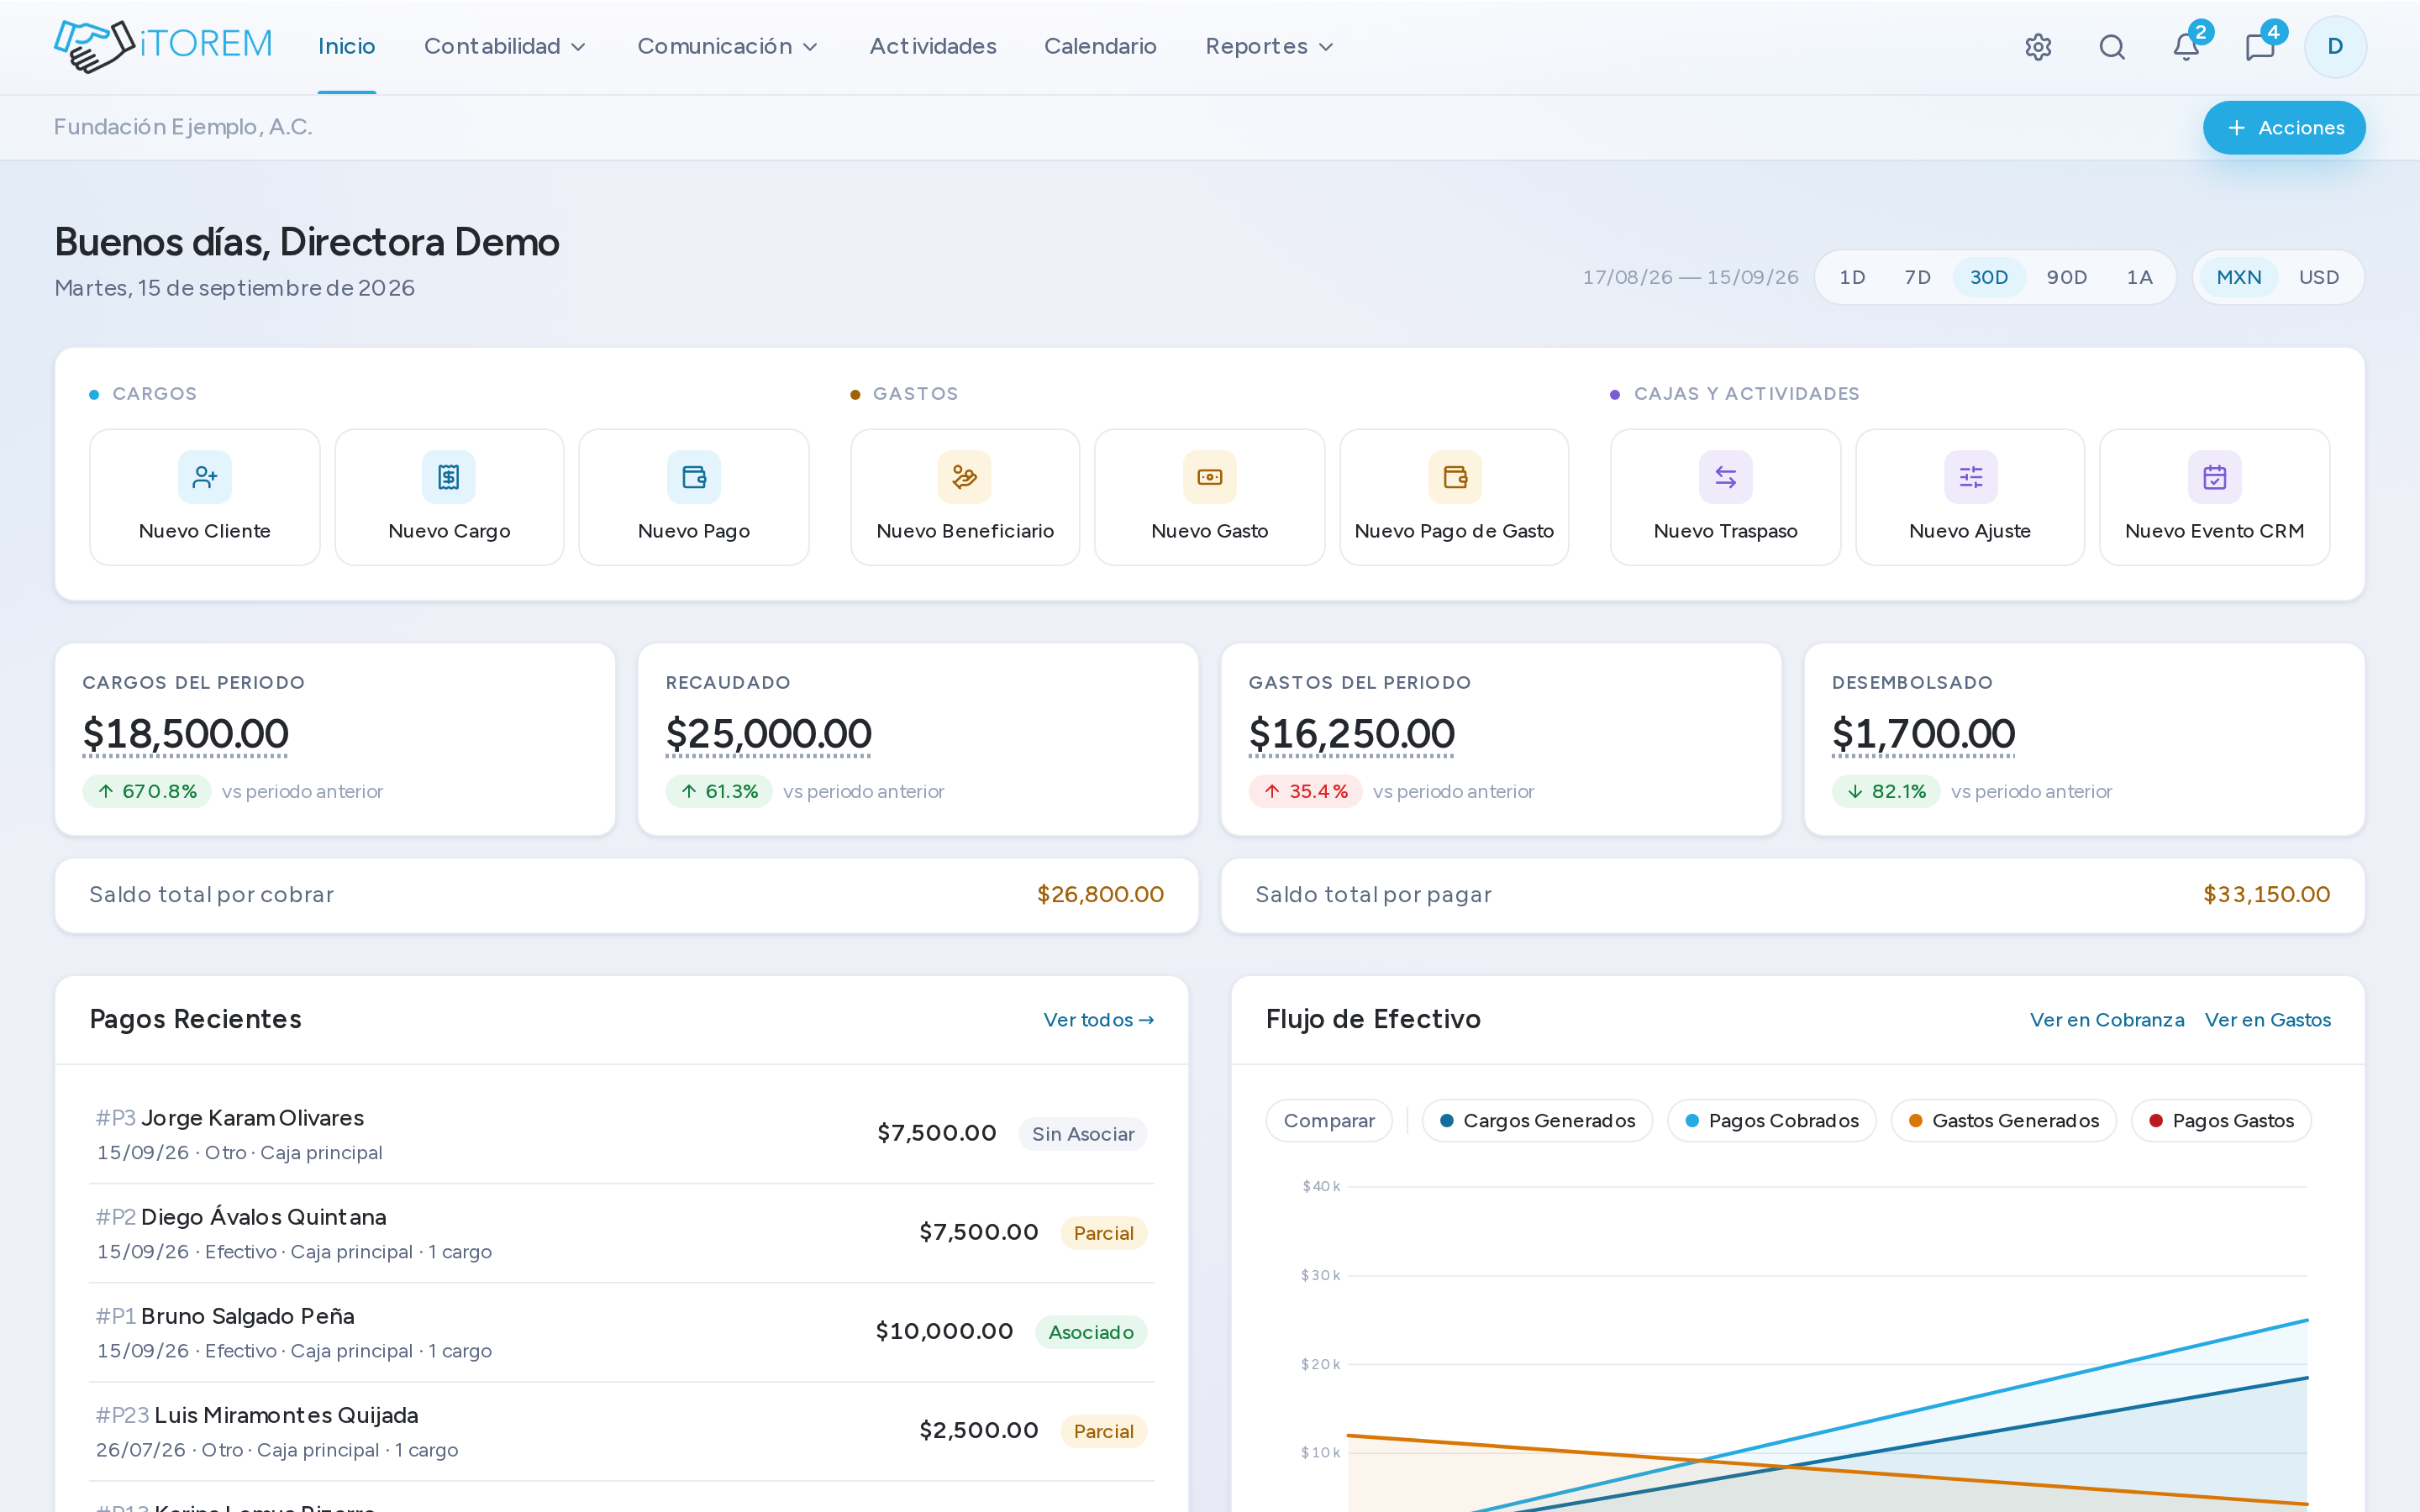Open the Gastos del Periodo card

[x=1501, y=739]
